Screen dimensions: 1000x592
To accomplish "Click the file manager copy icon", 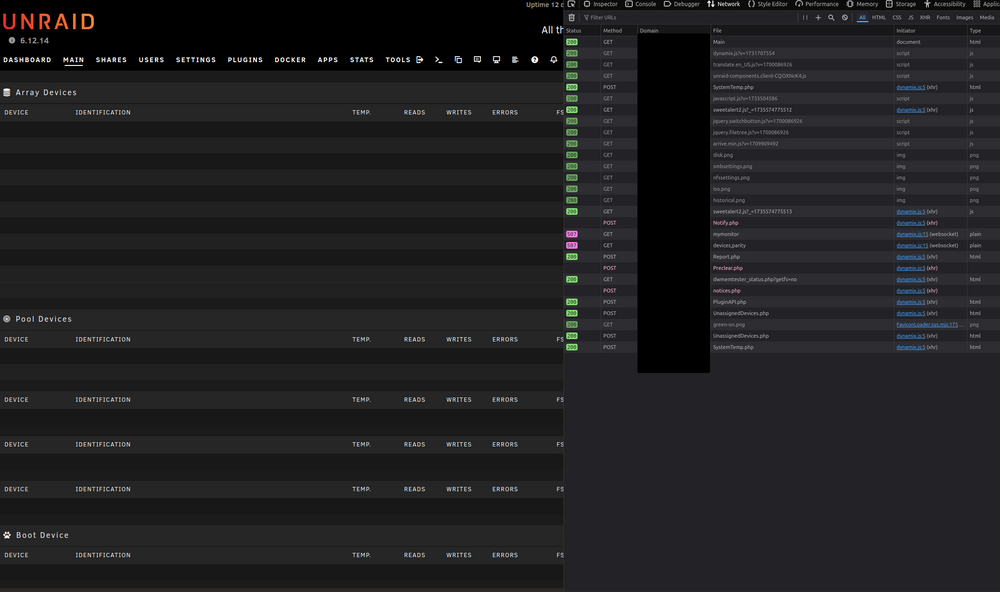I will (458, 60).
